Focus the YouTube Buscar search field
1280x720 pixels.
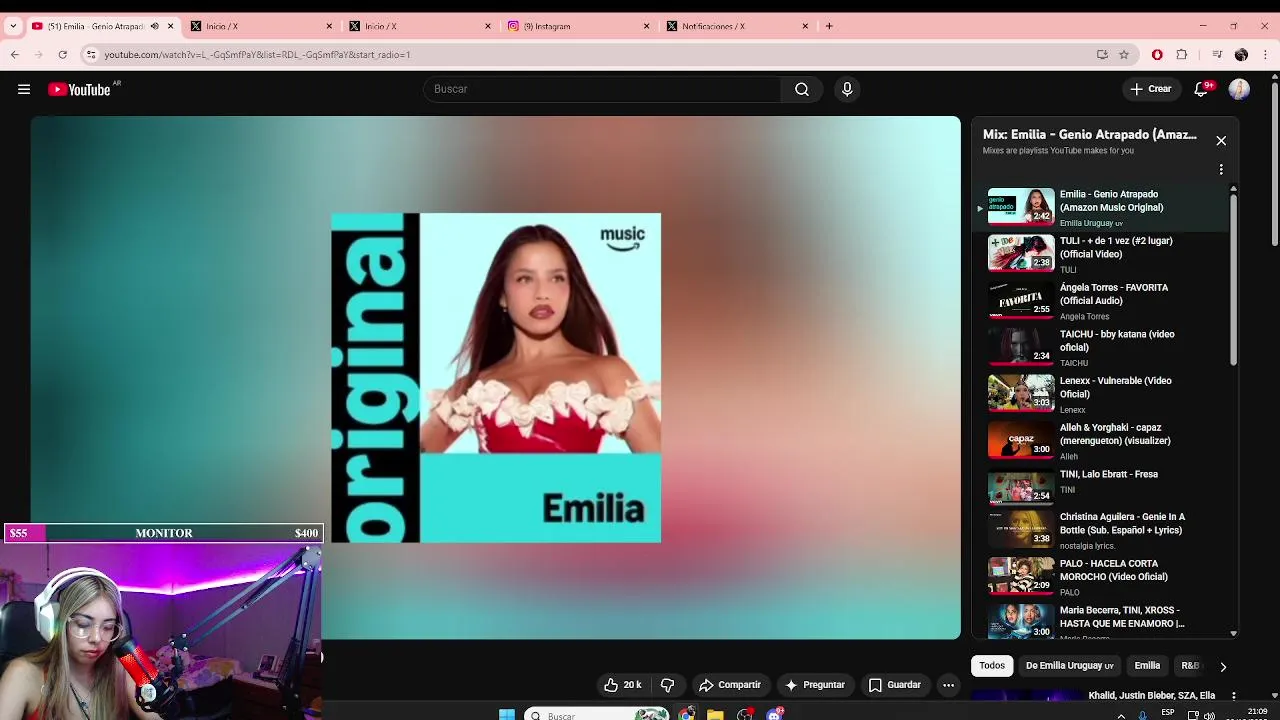602,89
